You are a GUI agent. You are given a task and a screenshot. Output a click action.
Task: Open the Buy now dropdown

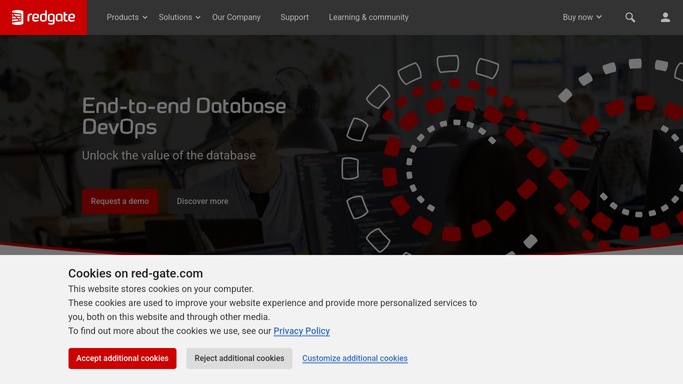tap(582, 17)
